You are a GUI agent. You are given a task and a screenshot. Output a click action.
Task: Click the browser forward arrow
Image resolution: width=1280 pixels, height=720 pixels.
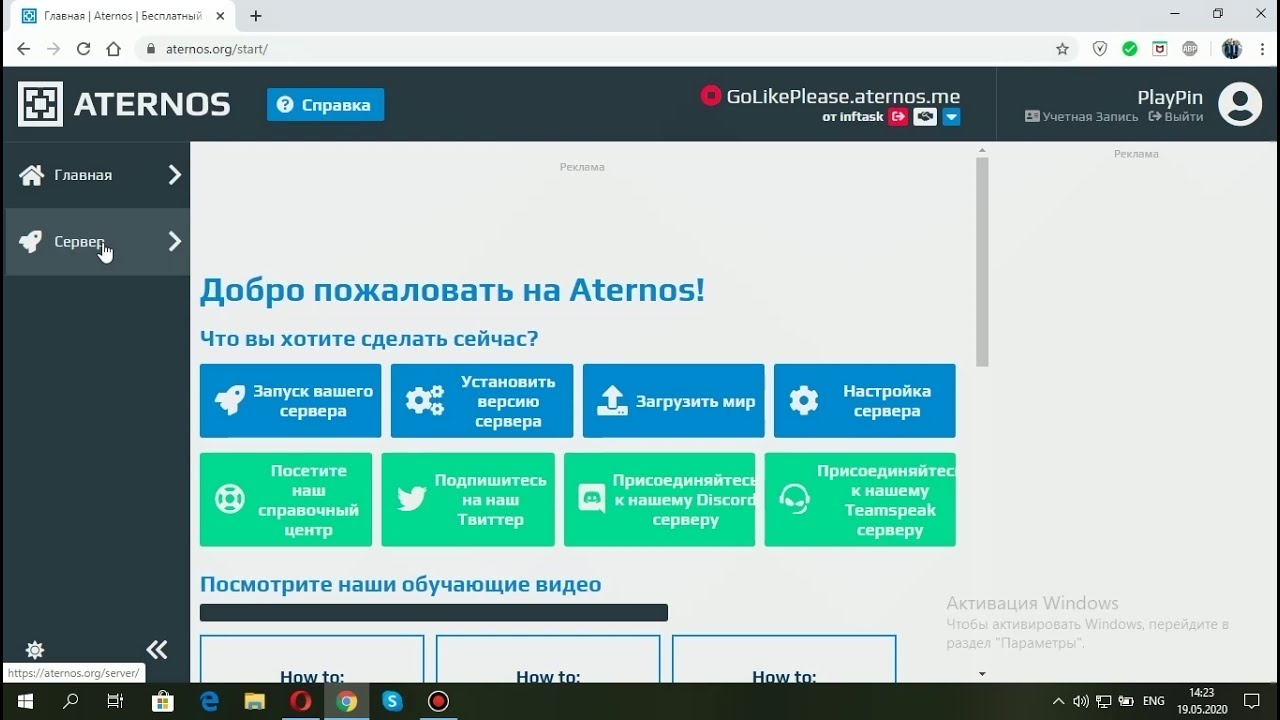(53, 48)
